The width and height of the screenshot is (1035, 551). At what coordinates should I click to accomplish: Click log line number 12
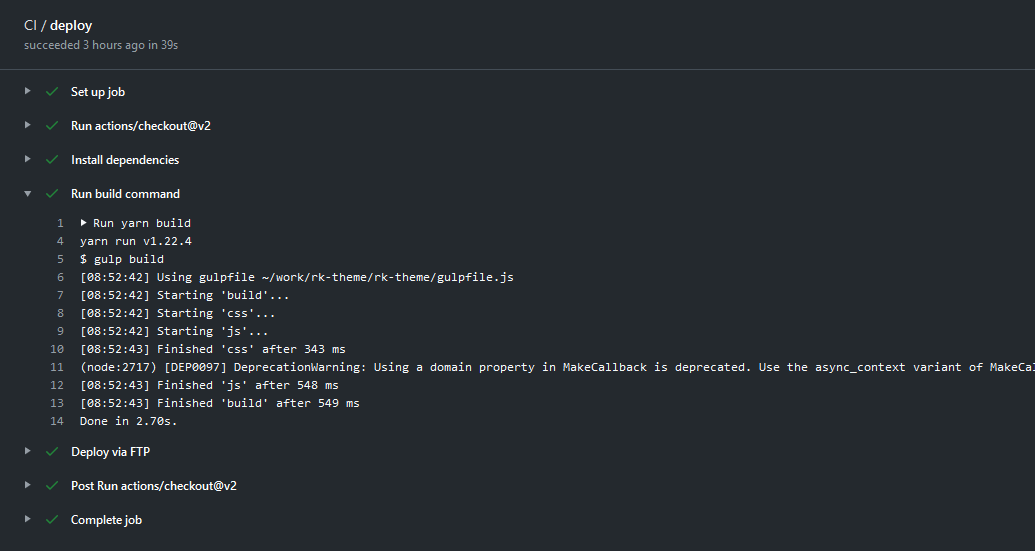(x=57, y=385)
